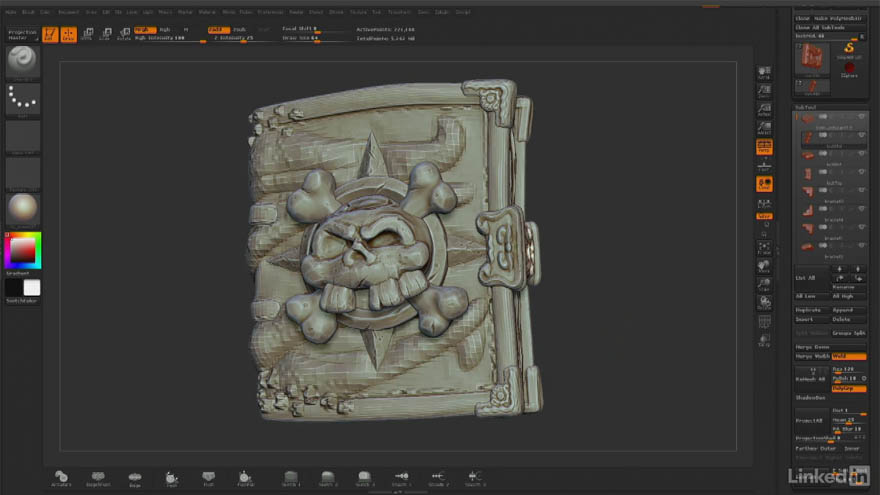The image size is (880, 495).
Task: Click the AAHalf icon in right shelf
Action: [764, 128]
